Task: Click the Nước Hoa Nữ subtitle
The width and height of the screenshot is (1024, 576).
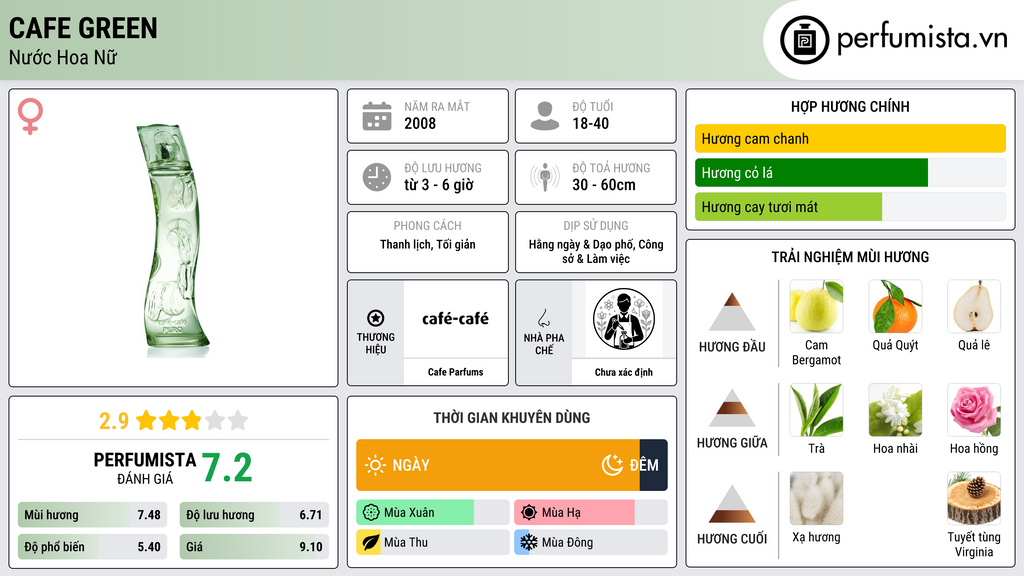Action: (x=63, y=57)
